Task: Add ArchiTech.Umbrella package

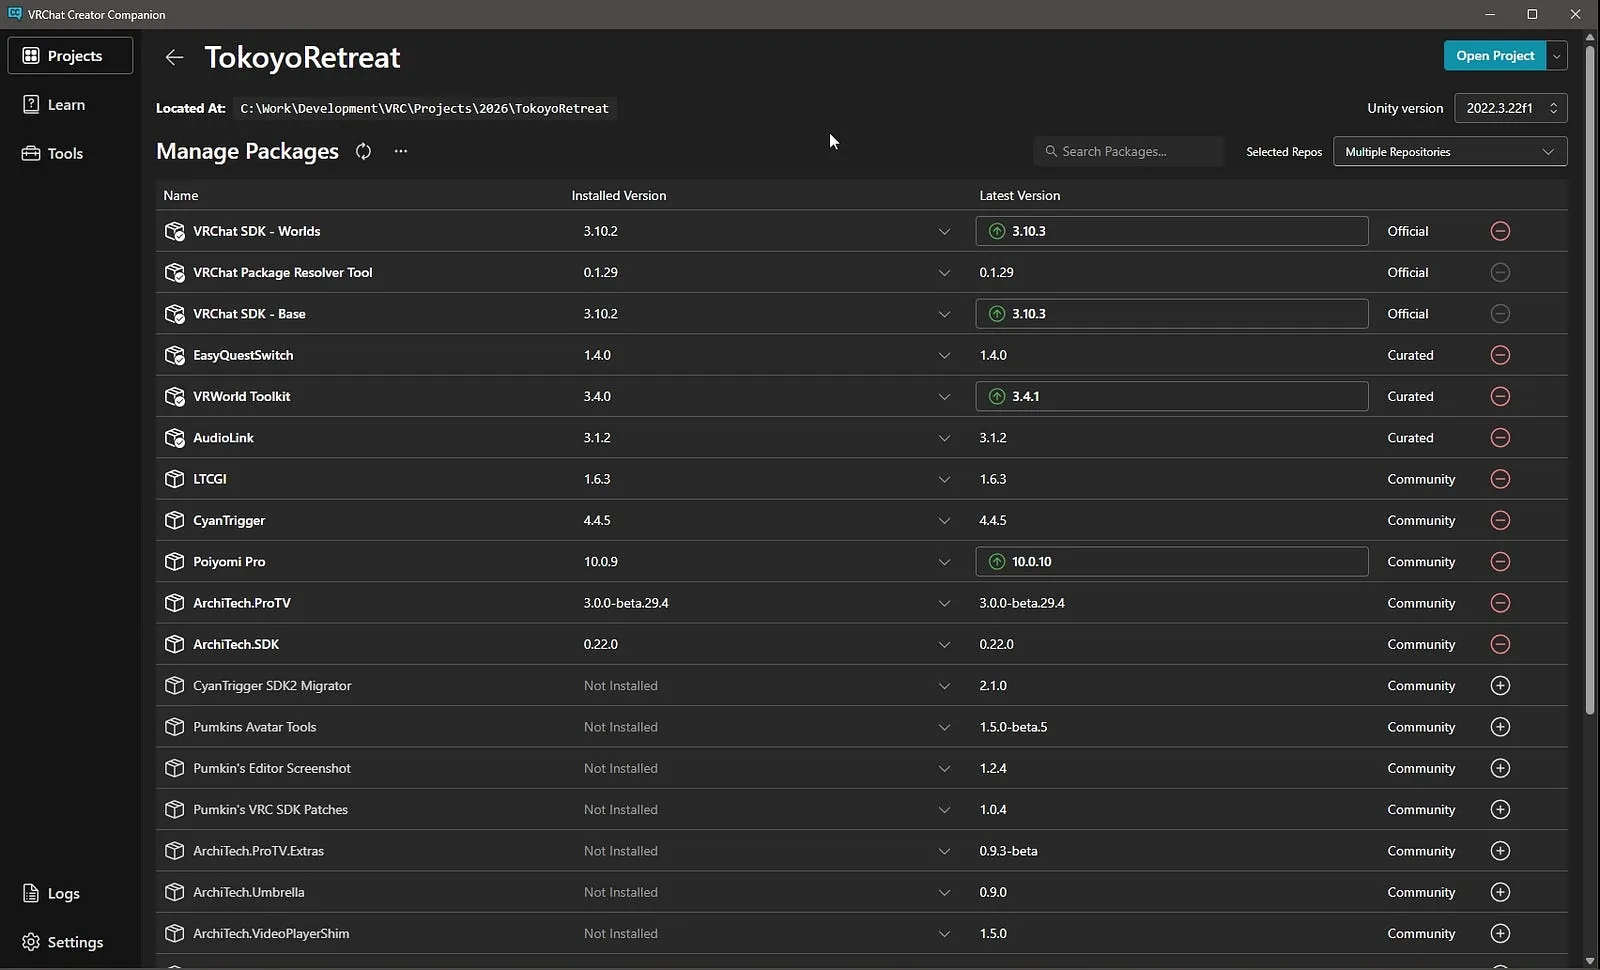Action: point(1500,892)
